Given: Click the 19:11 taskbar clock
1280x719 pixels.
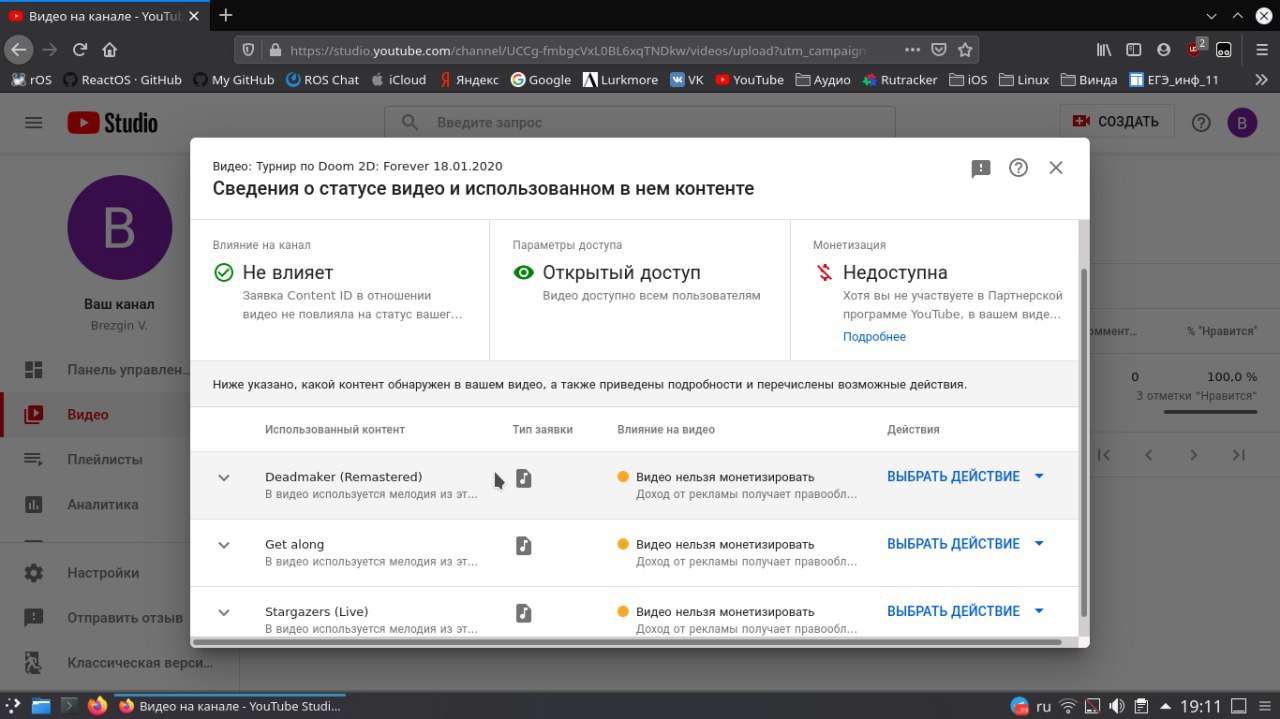Looking at the screenshot, I should pyautogui.click(x=1200, y=706).
